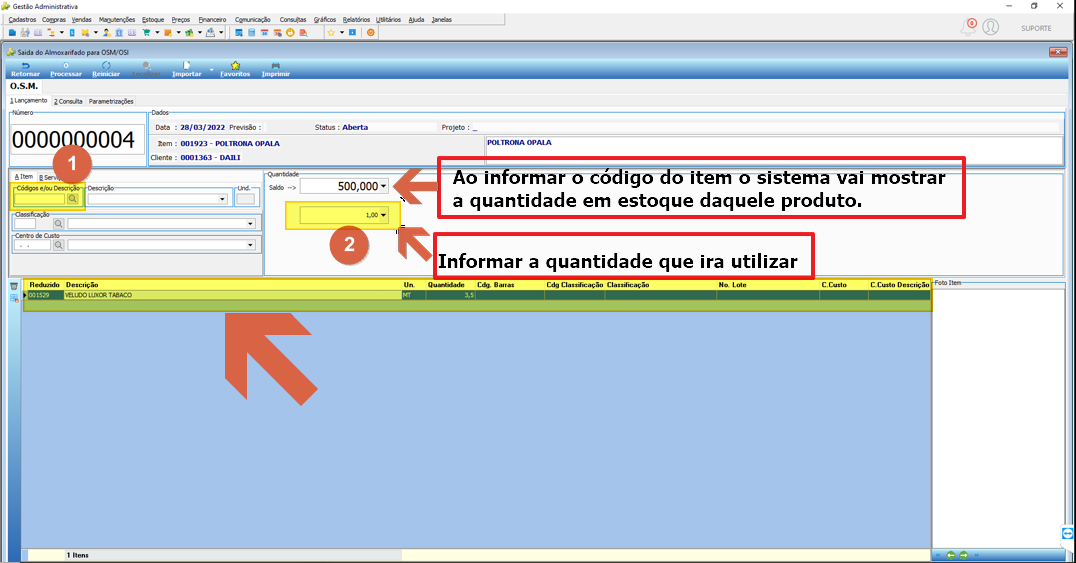
Task: Click the Quantidade column header in grid
Action: point(446,284)
